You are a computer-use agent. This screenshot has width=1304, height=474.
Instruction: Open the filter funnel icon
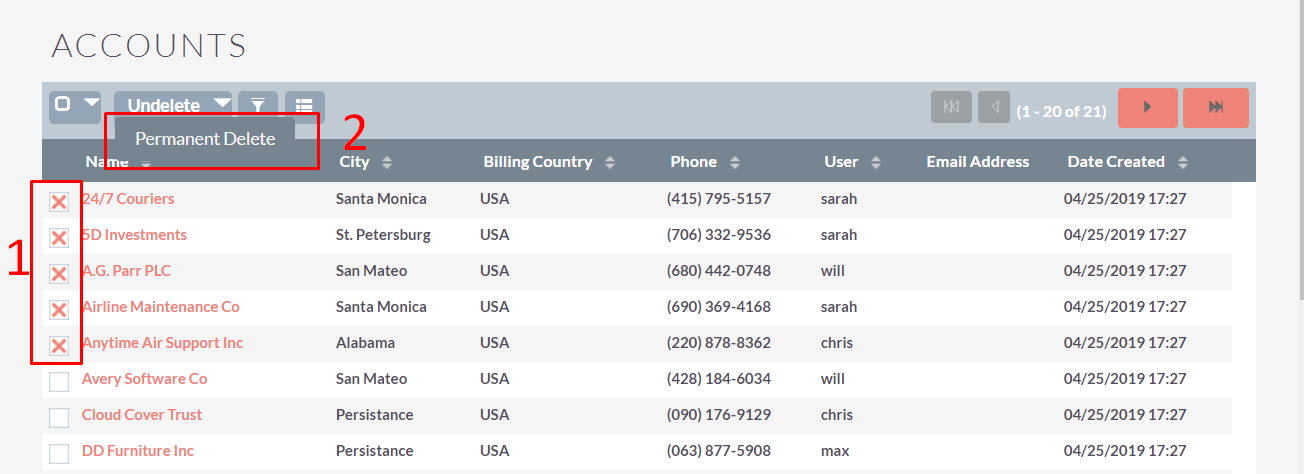click(258, 105)
